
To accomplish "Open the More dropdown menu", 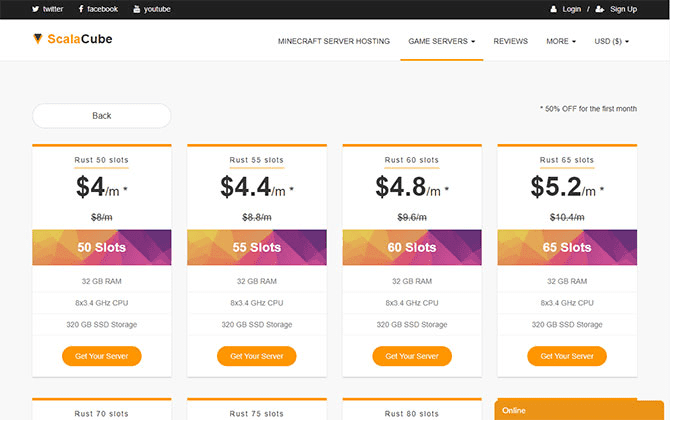I will 561,41.
